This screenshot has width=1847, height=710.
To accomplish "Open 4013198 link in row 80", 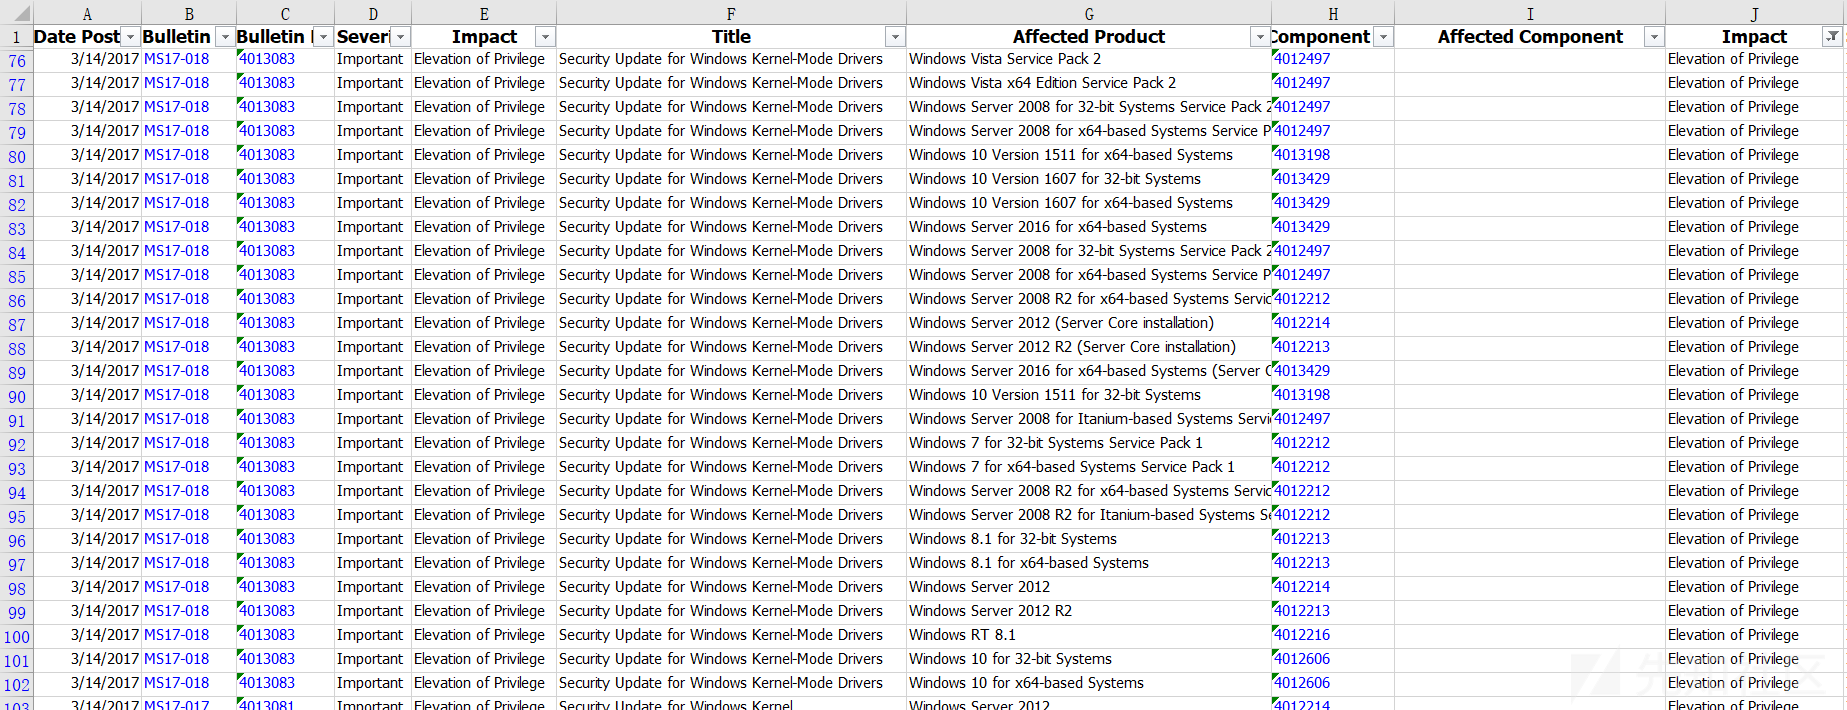I will pos(1303,155).
